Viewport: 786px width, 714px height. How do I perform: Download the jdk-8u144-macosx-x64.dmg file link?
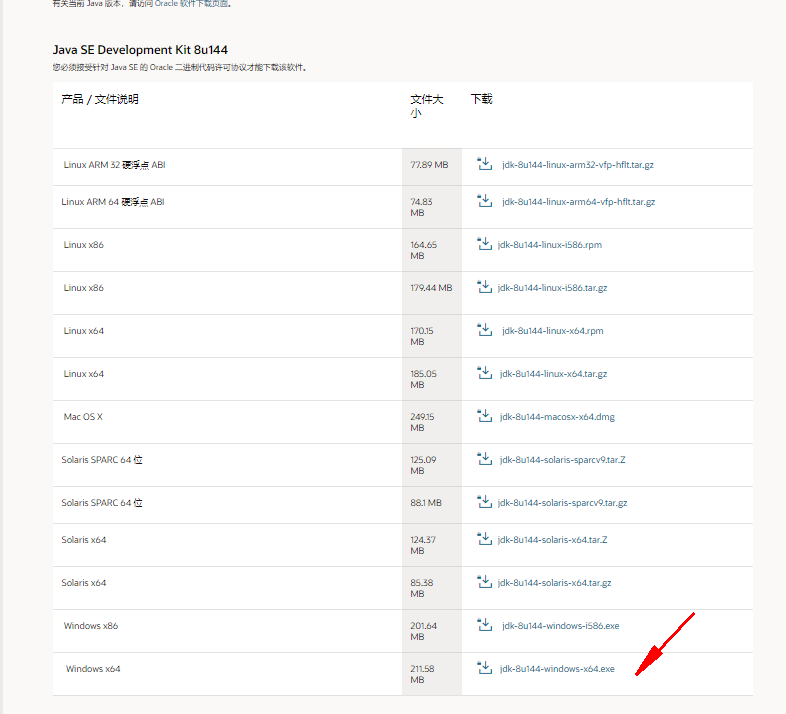pos(557,417)
